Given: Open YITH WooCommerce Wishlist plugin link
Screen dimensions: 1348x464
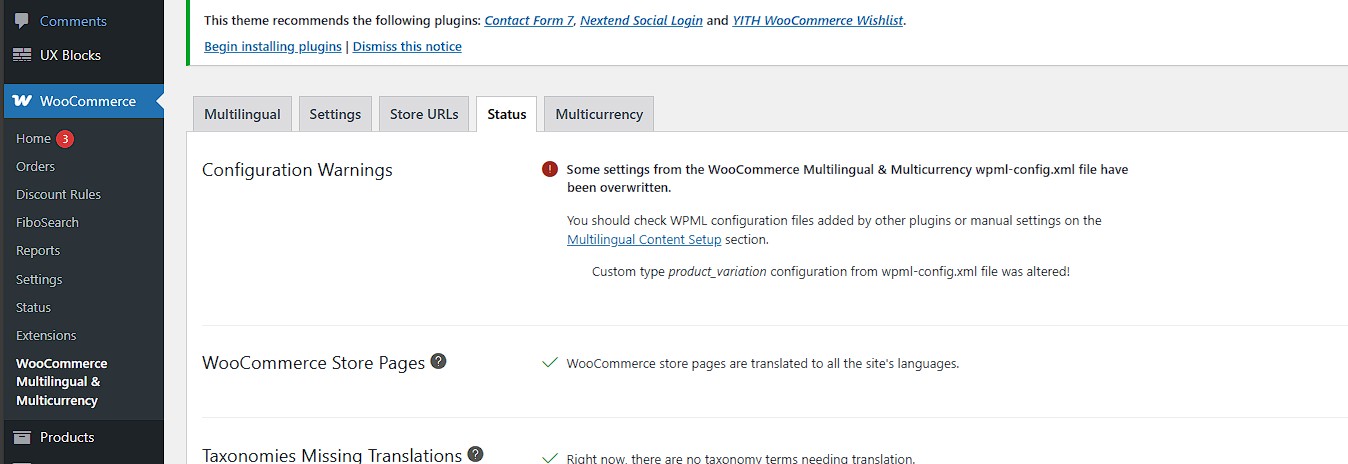Looking at the screenshot, I should [x=818, y=20].
